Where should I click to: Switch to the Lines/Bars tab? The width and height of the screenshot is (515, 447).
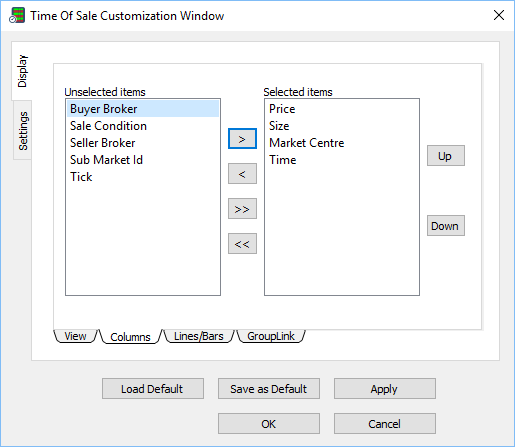(199, 336)
